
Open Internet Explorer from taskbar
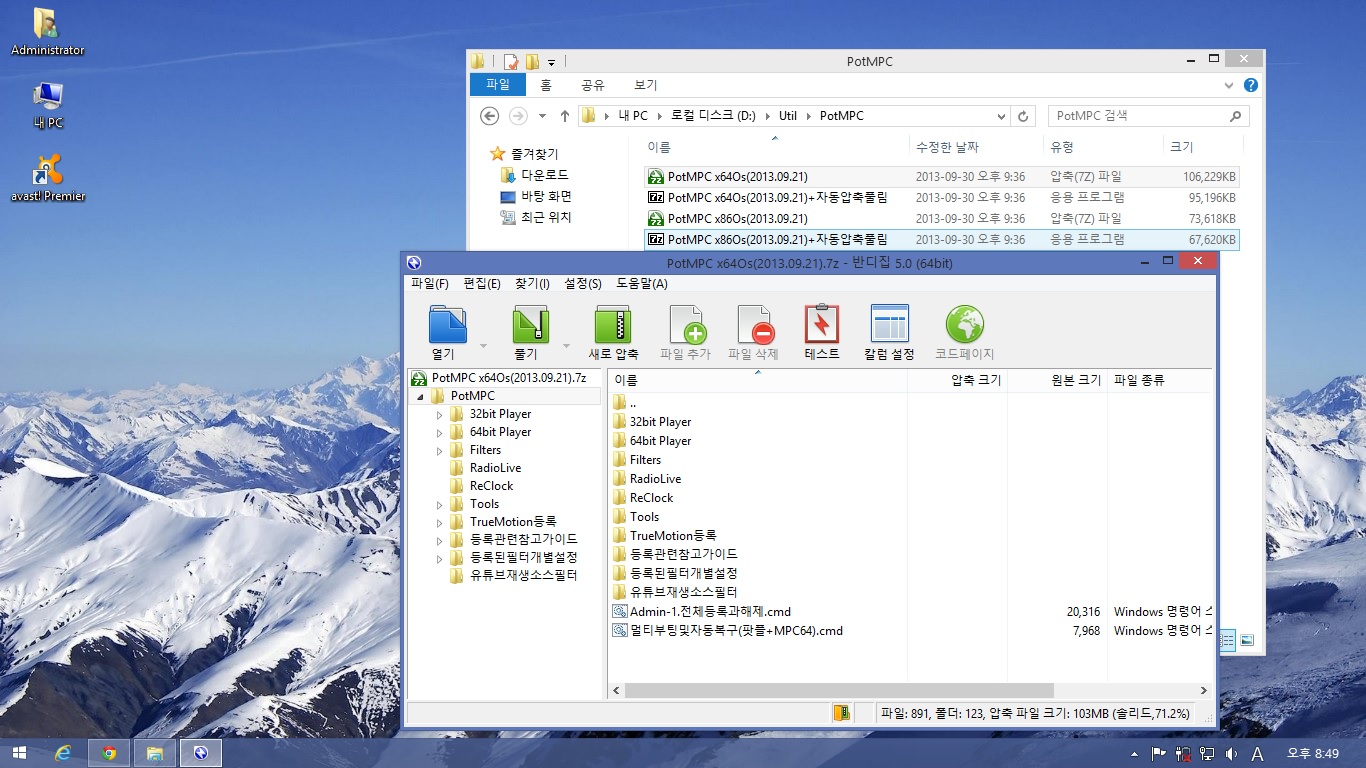point(64,753)
